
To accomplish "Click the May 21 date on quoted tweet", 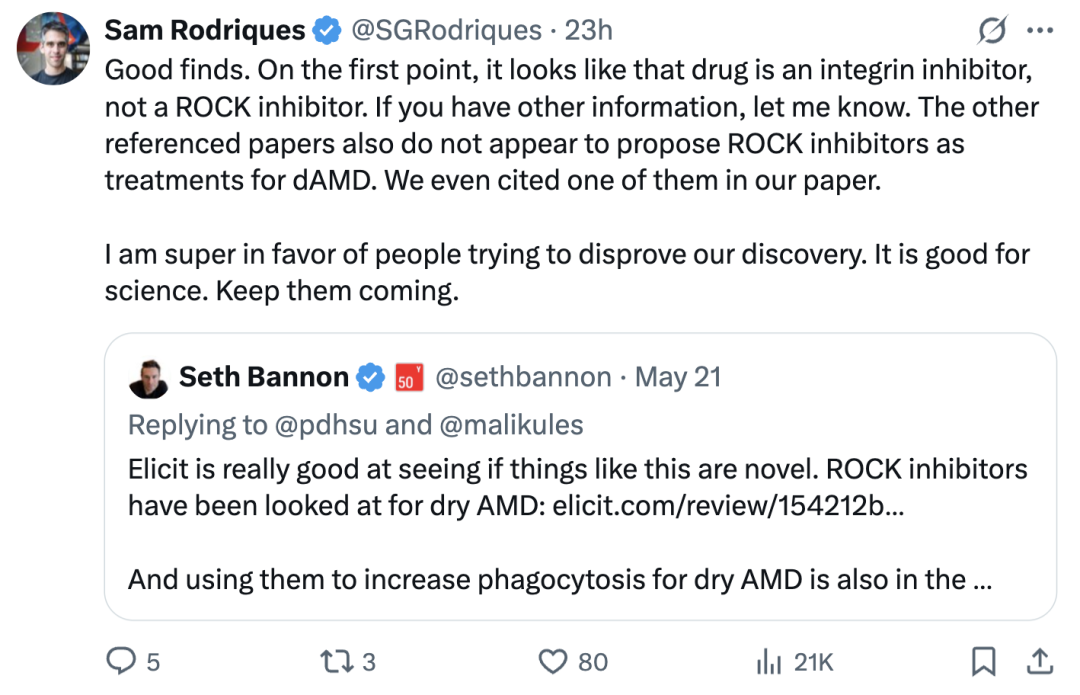I will click(x=678, y=377).
